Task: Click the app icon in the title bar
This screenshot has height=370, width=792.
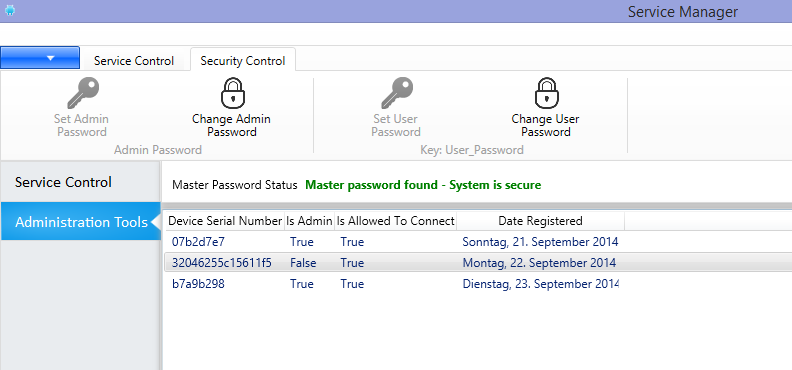Action: pos(10,10)
